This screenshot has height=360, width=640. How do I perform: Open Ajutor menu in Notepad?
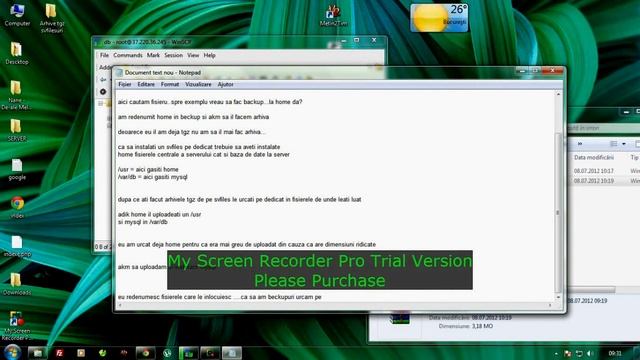(x=225, y=84)
